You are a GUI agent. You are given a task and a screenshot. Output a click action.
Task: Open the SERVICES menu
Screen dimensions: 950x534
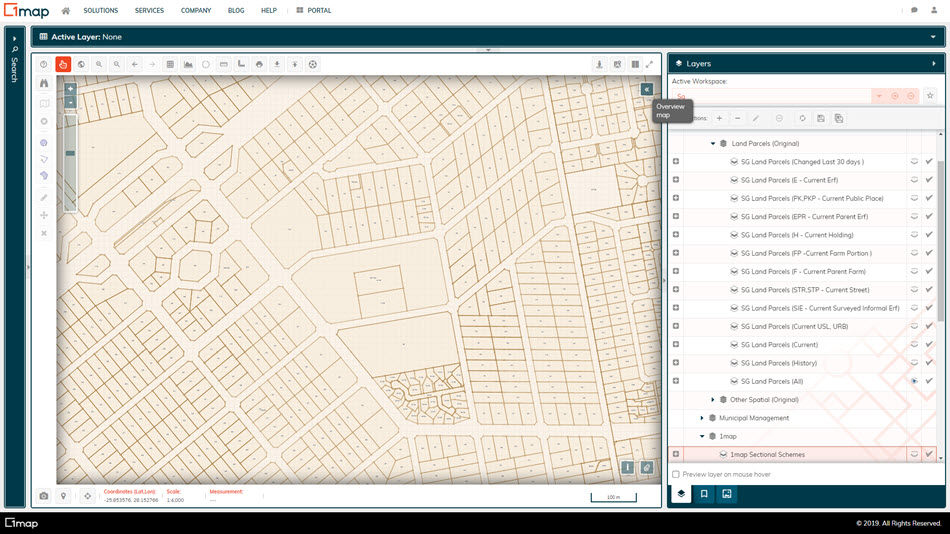coord(149,10)
